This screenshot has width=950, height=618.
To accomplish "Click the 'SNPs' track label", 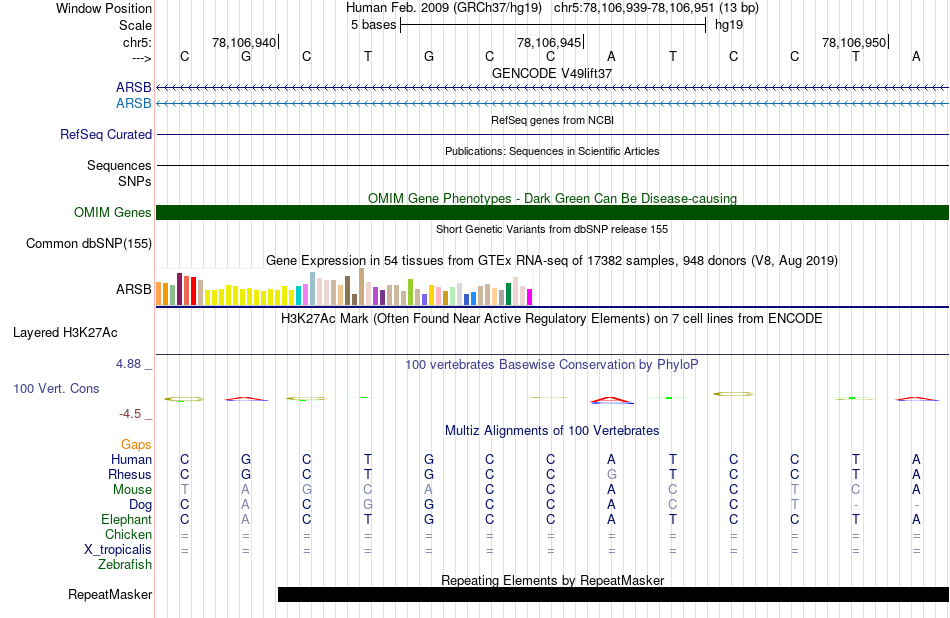I will point(135,181).
